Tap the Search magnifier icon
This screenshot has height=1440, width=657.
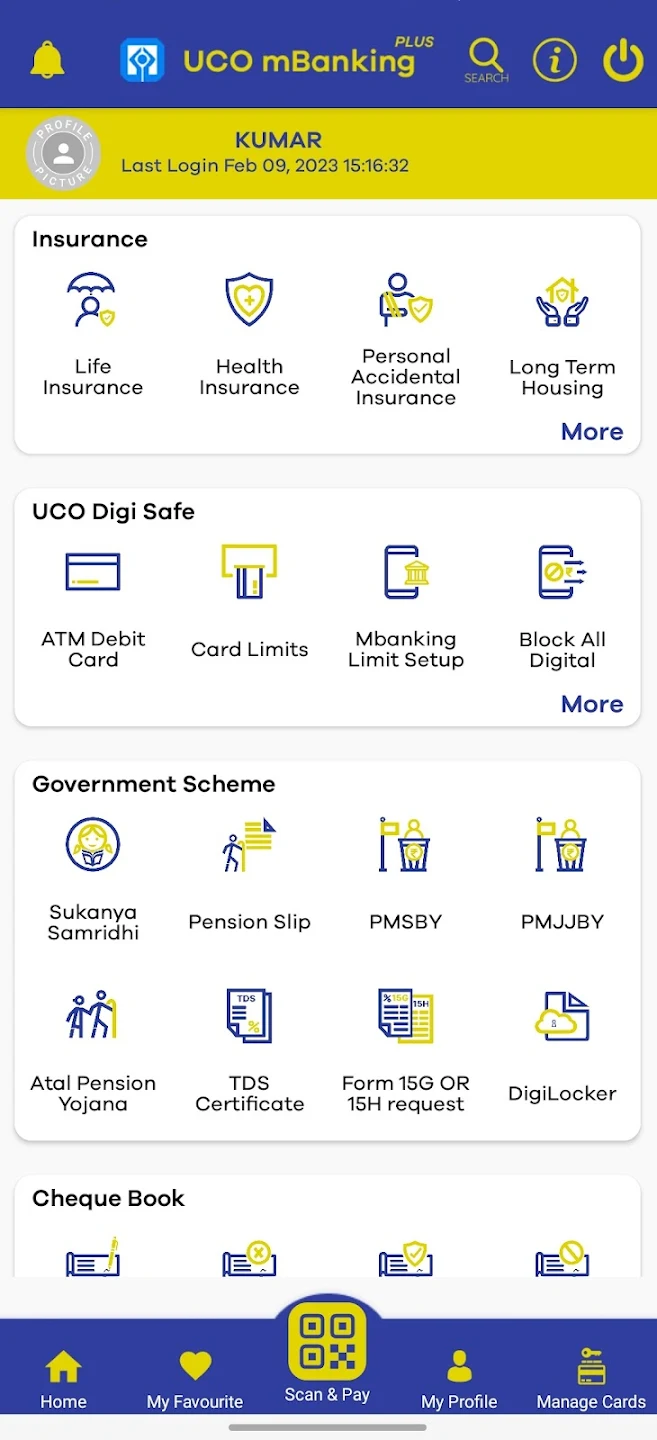point(486,58)
